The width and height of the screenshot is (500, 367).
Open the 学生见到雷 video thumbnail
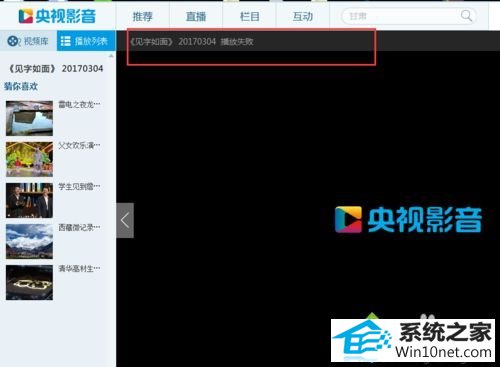tap(29, 200)
